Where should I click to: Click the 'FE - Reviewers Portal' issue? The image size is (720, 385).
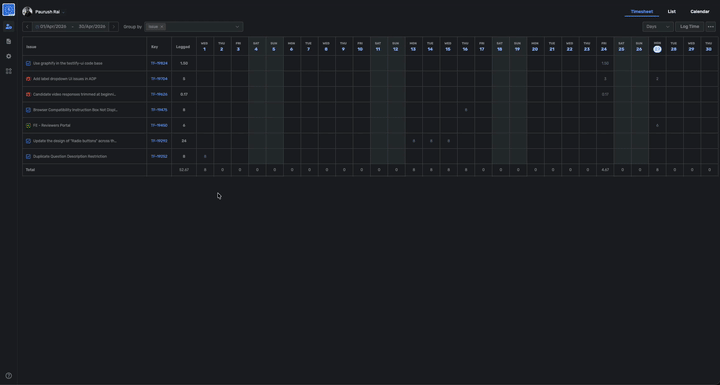tap(51, 125)
